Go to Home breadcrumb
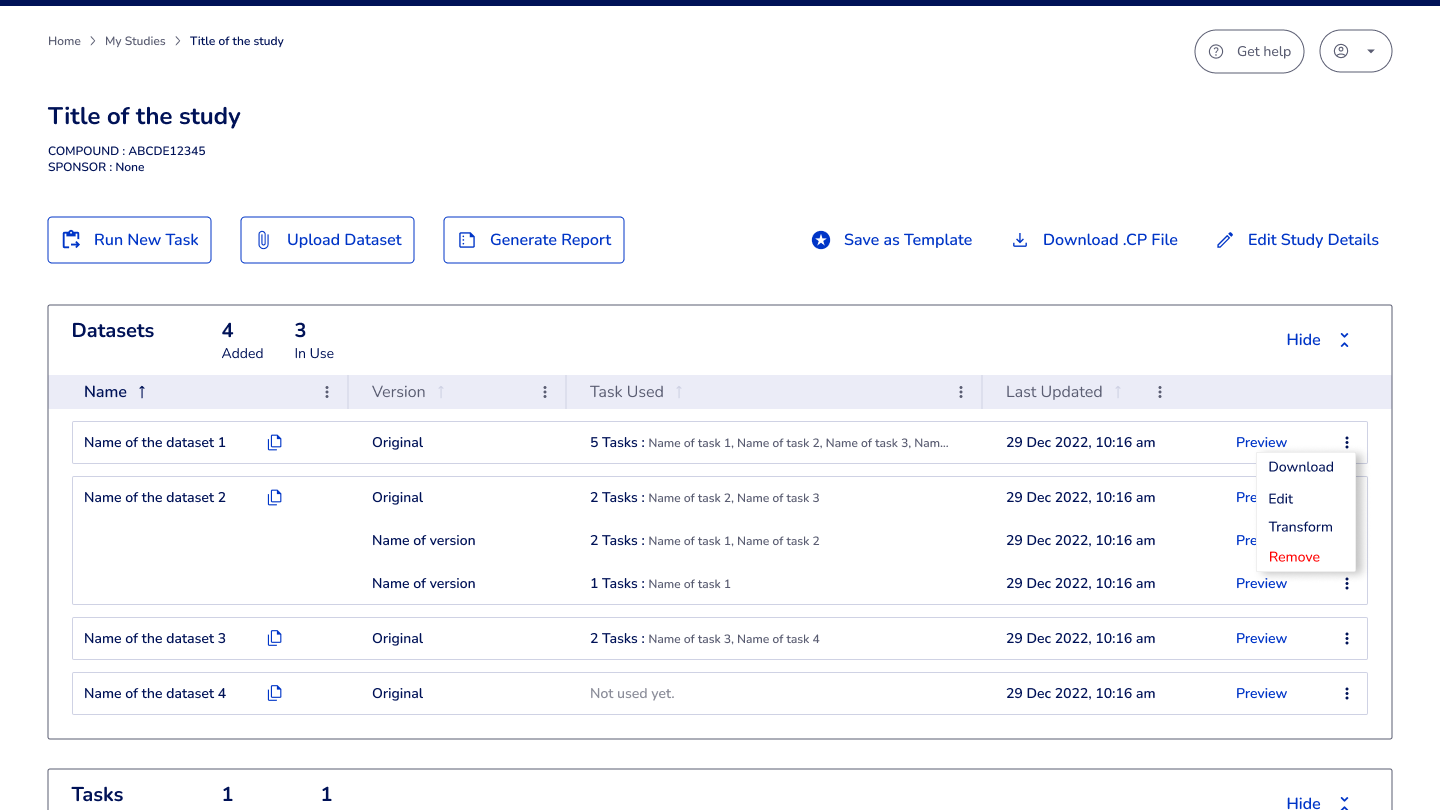1440x810 pixels. (64, 41)
